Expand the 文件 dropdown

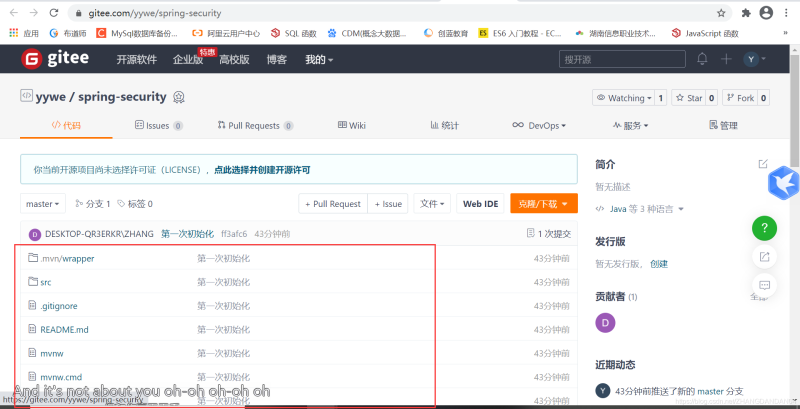point(431,204)
